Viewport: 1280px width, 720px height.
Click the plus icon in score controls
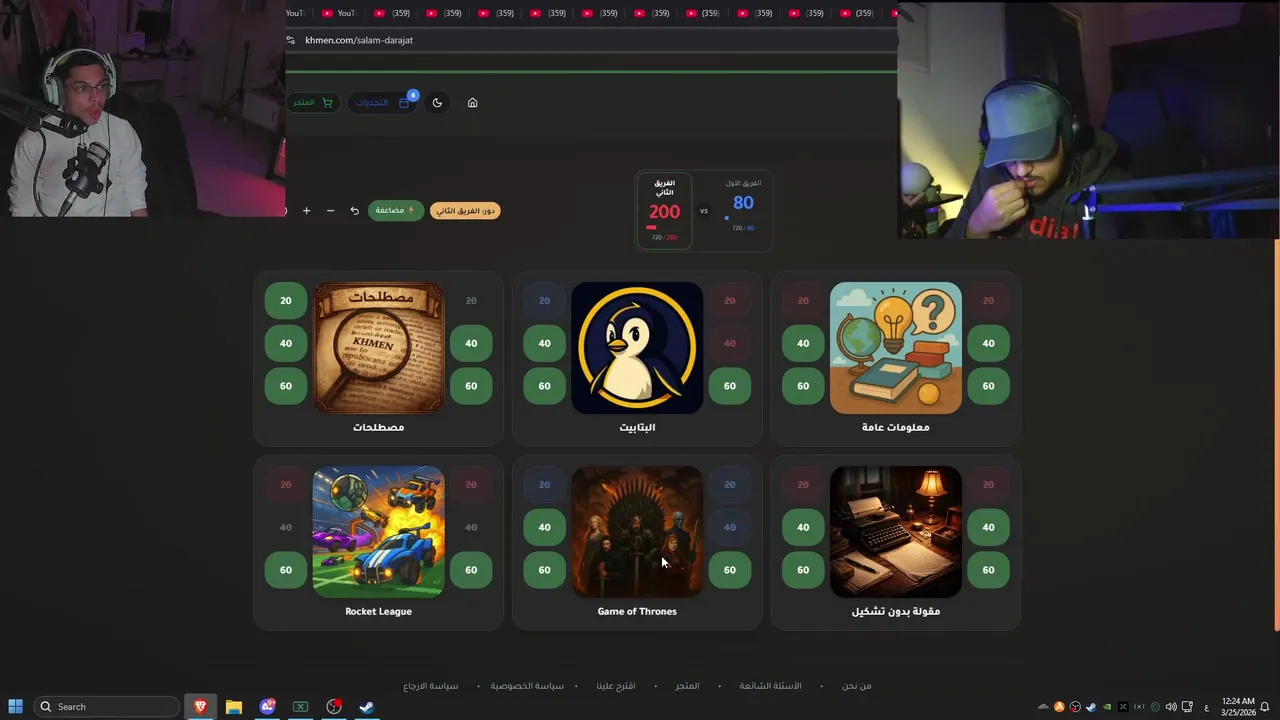coord(306,210)
